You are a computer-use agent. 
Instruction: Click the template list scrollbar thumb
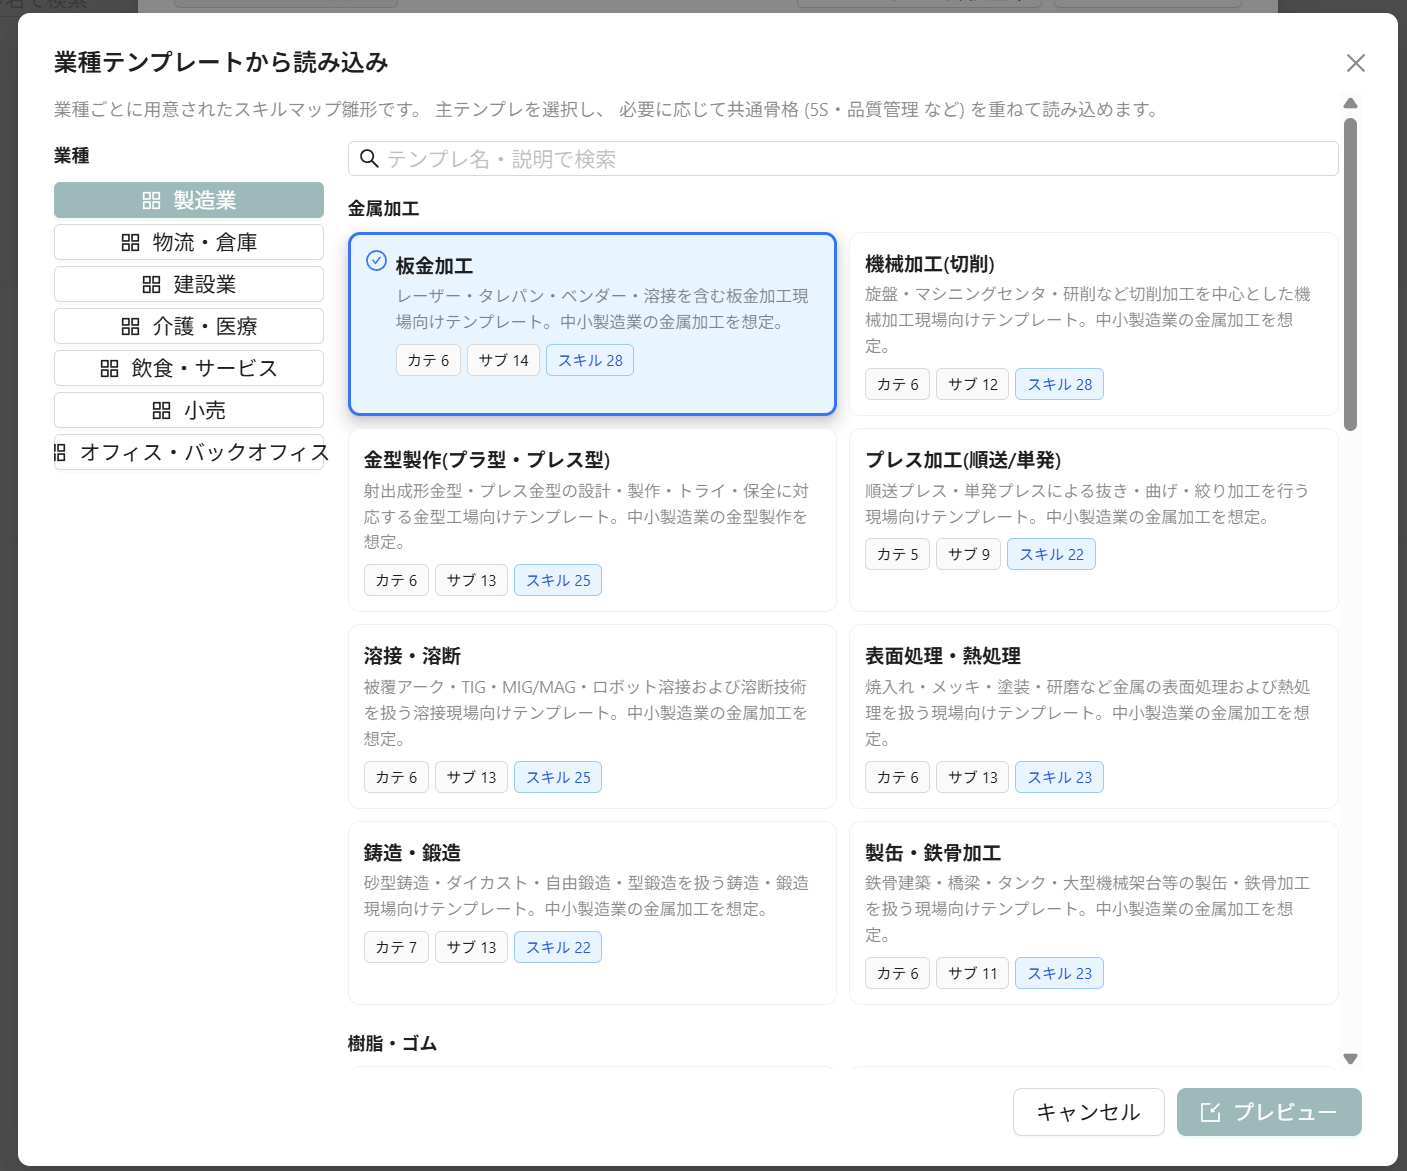pyautogui.click(x=1350, y=275)
